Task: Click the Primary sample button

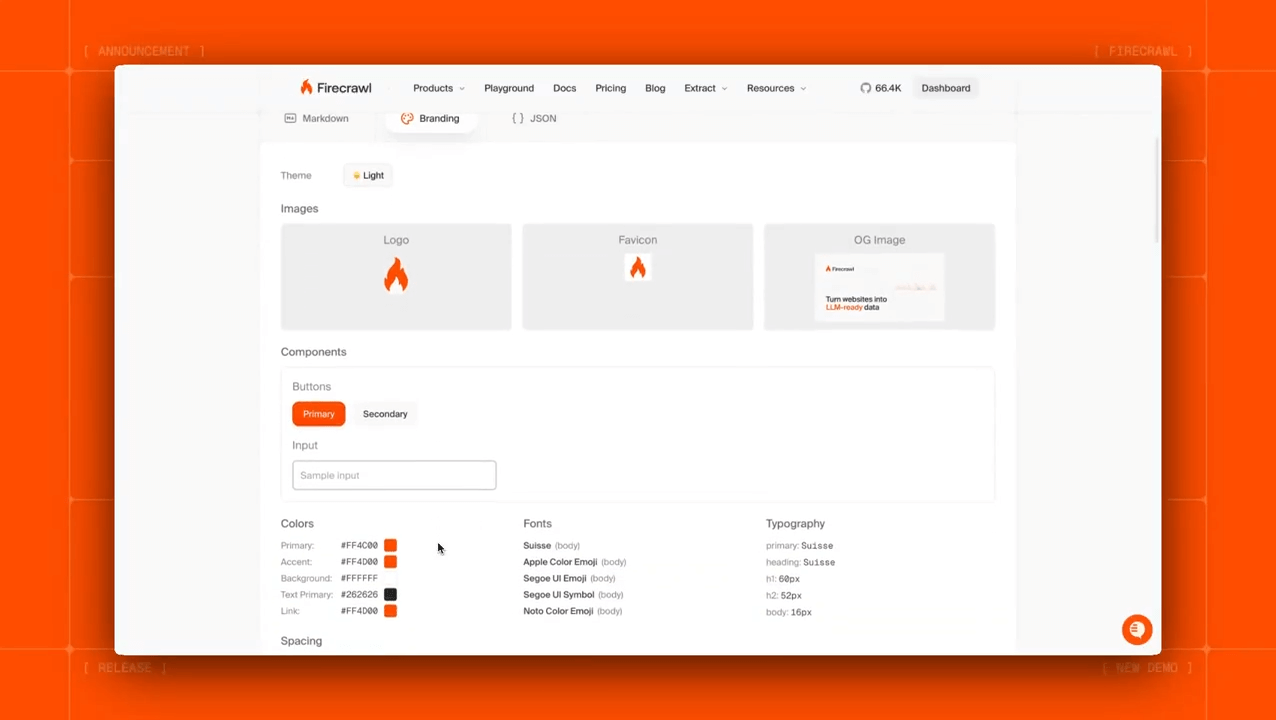Action: (318, 414)
